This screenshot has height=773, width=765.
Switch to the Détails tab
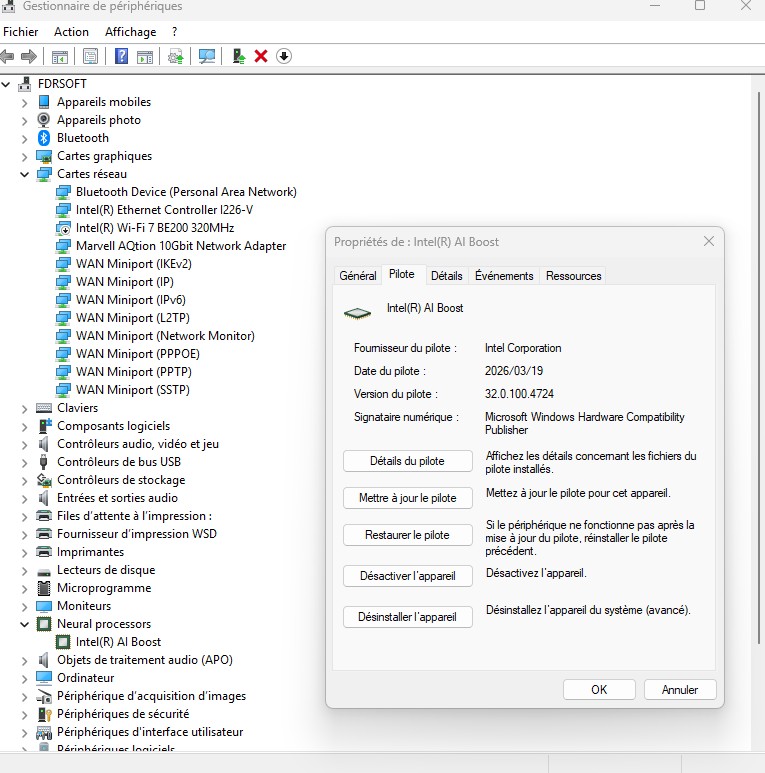[x=446, y=276]
